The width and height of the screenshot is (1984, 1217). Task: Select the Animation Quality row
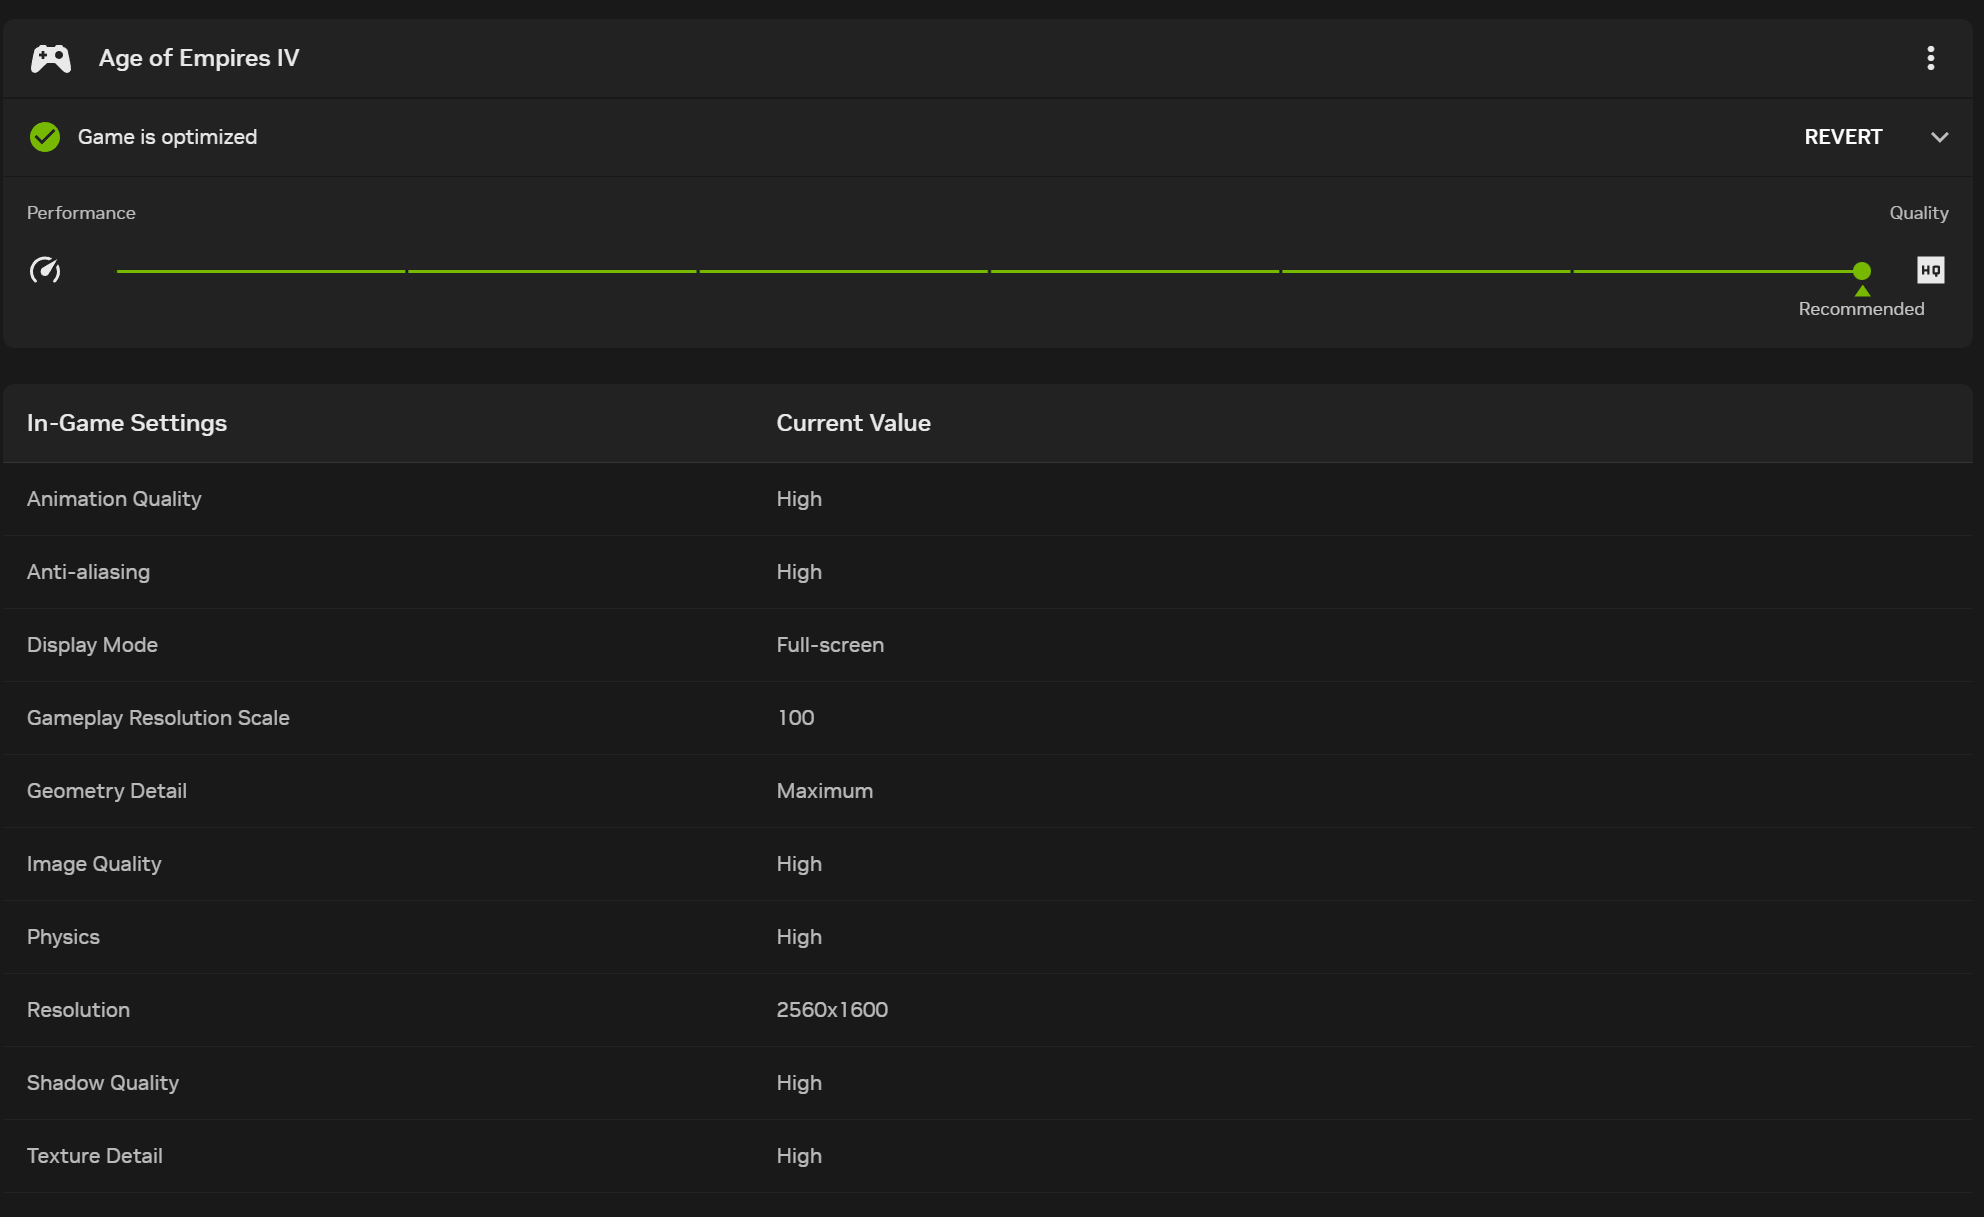(x=114, y=499)
